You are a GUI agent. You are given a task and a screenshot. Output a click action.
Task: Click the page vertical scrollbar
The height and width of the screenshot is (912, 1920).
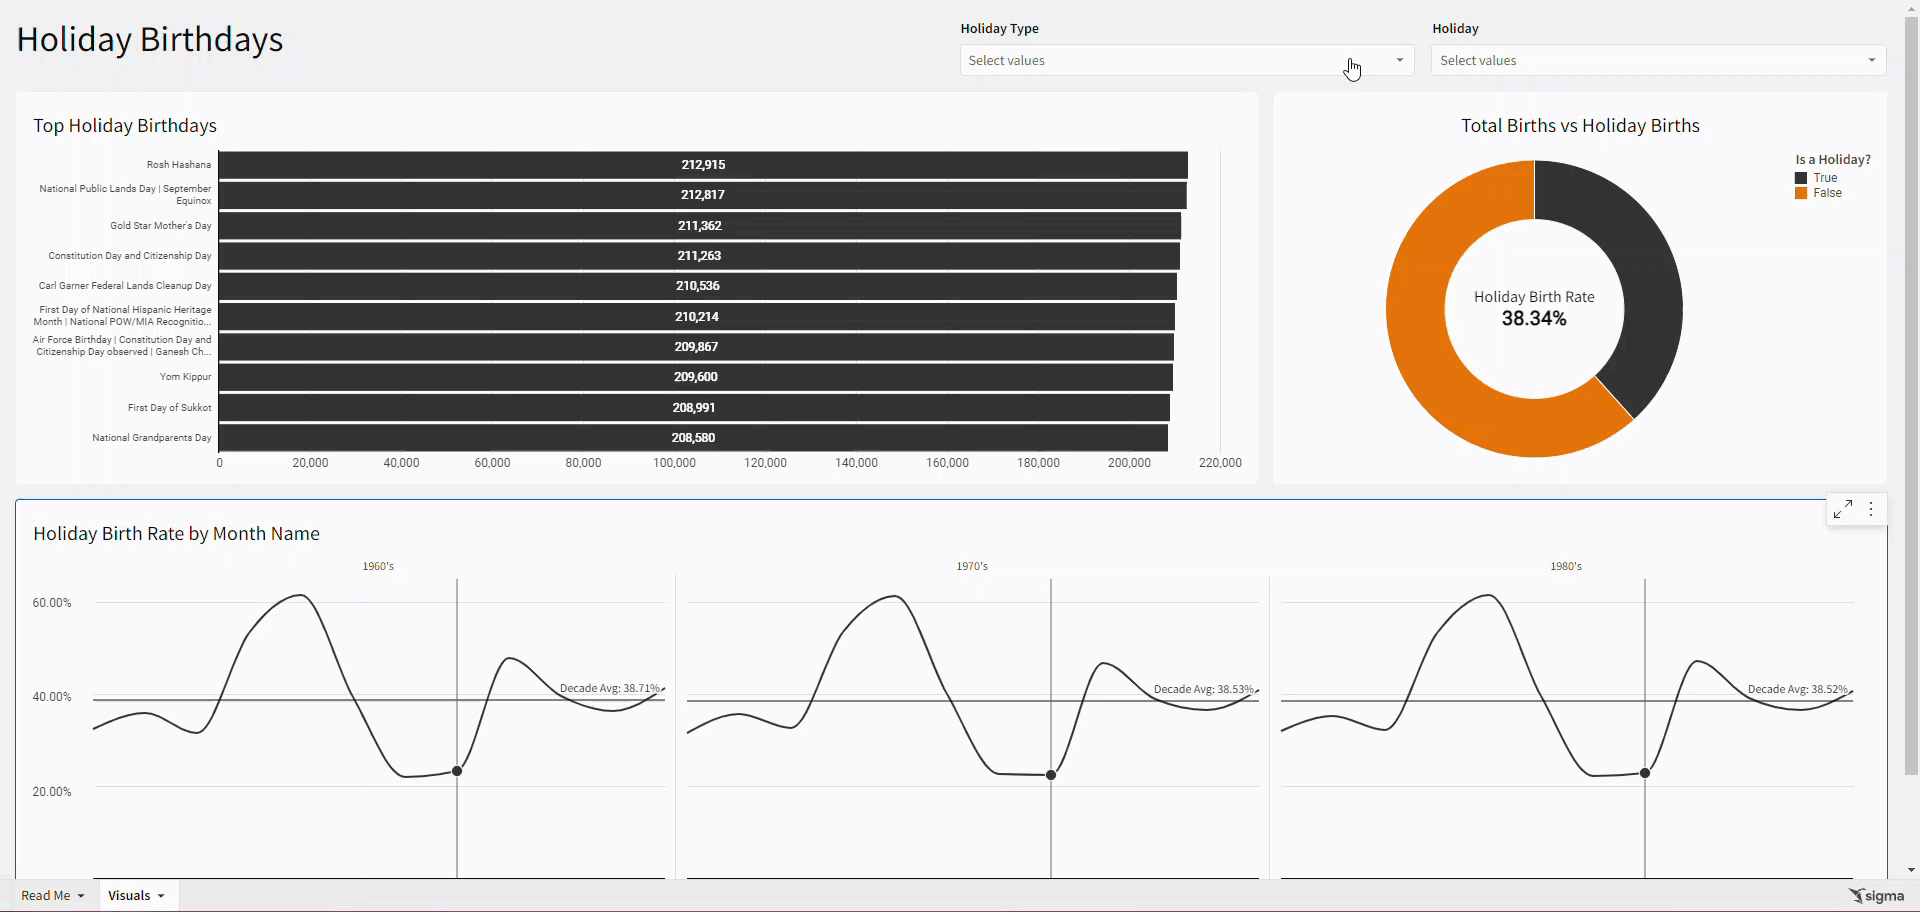click(1911, 400)
